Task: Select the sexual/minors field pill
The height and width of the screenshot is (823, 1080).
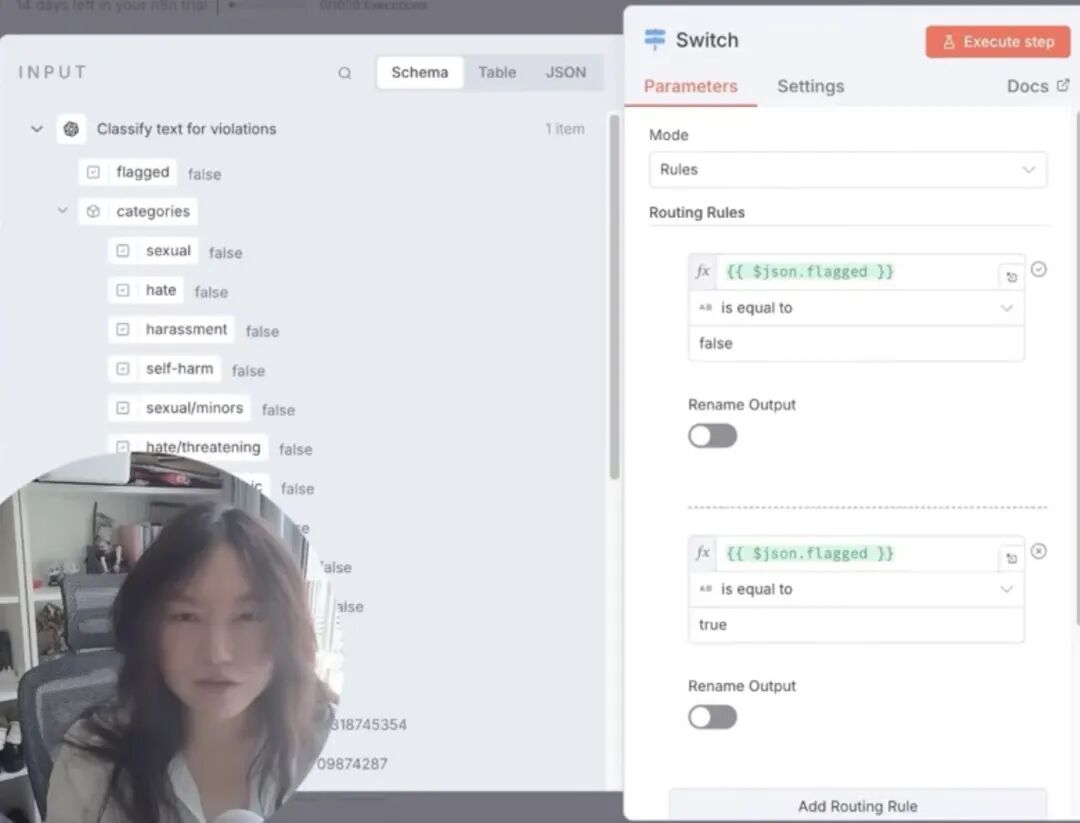Action: pyautogui.click(x=179, y=408)
